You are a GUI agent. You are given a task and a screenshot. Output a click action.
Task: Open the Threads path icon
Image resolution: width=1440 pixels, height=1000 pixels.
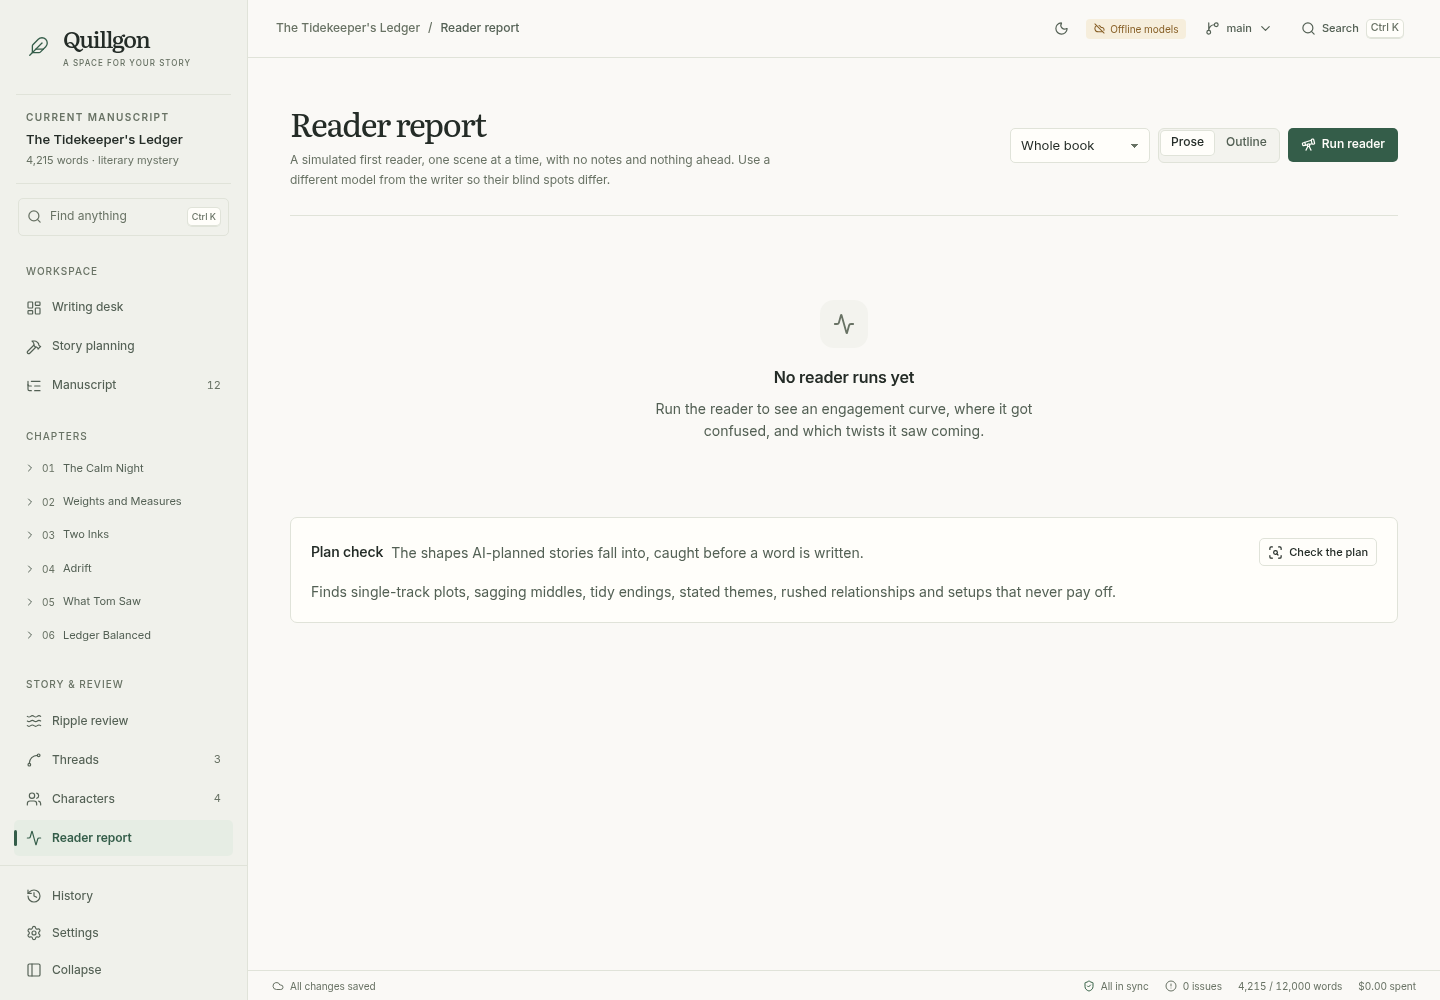coord(34,760)
